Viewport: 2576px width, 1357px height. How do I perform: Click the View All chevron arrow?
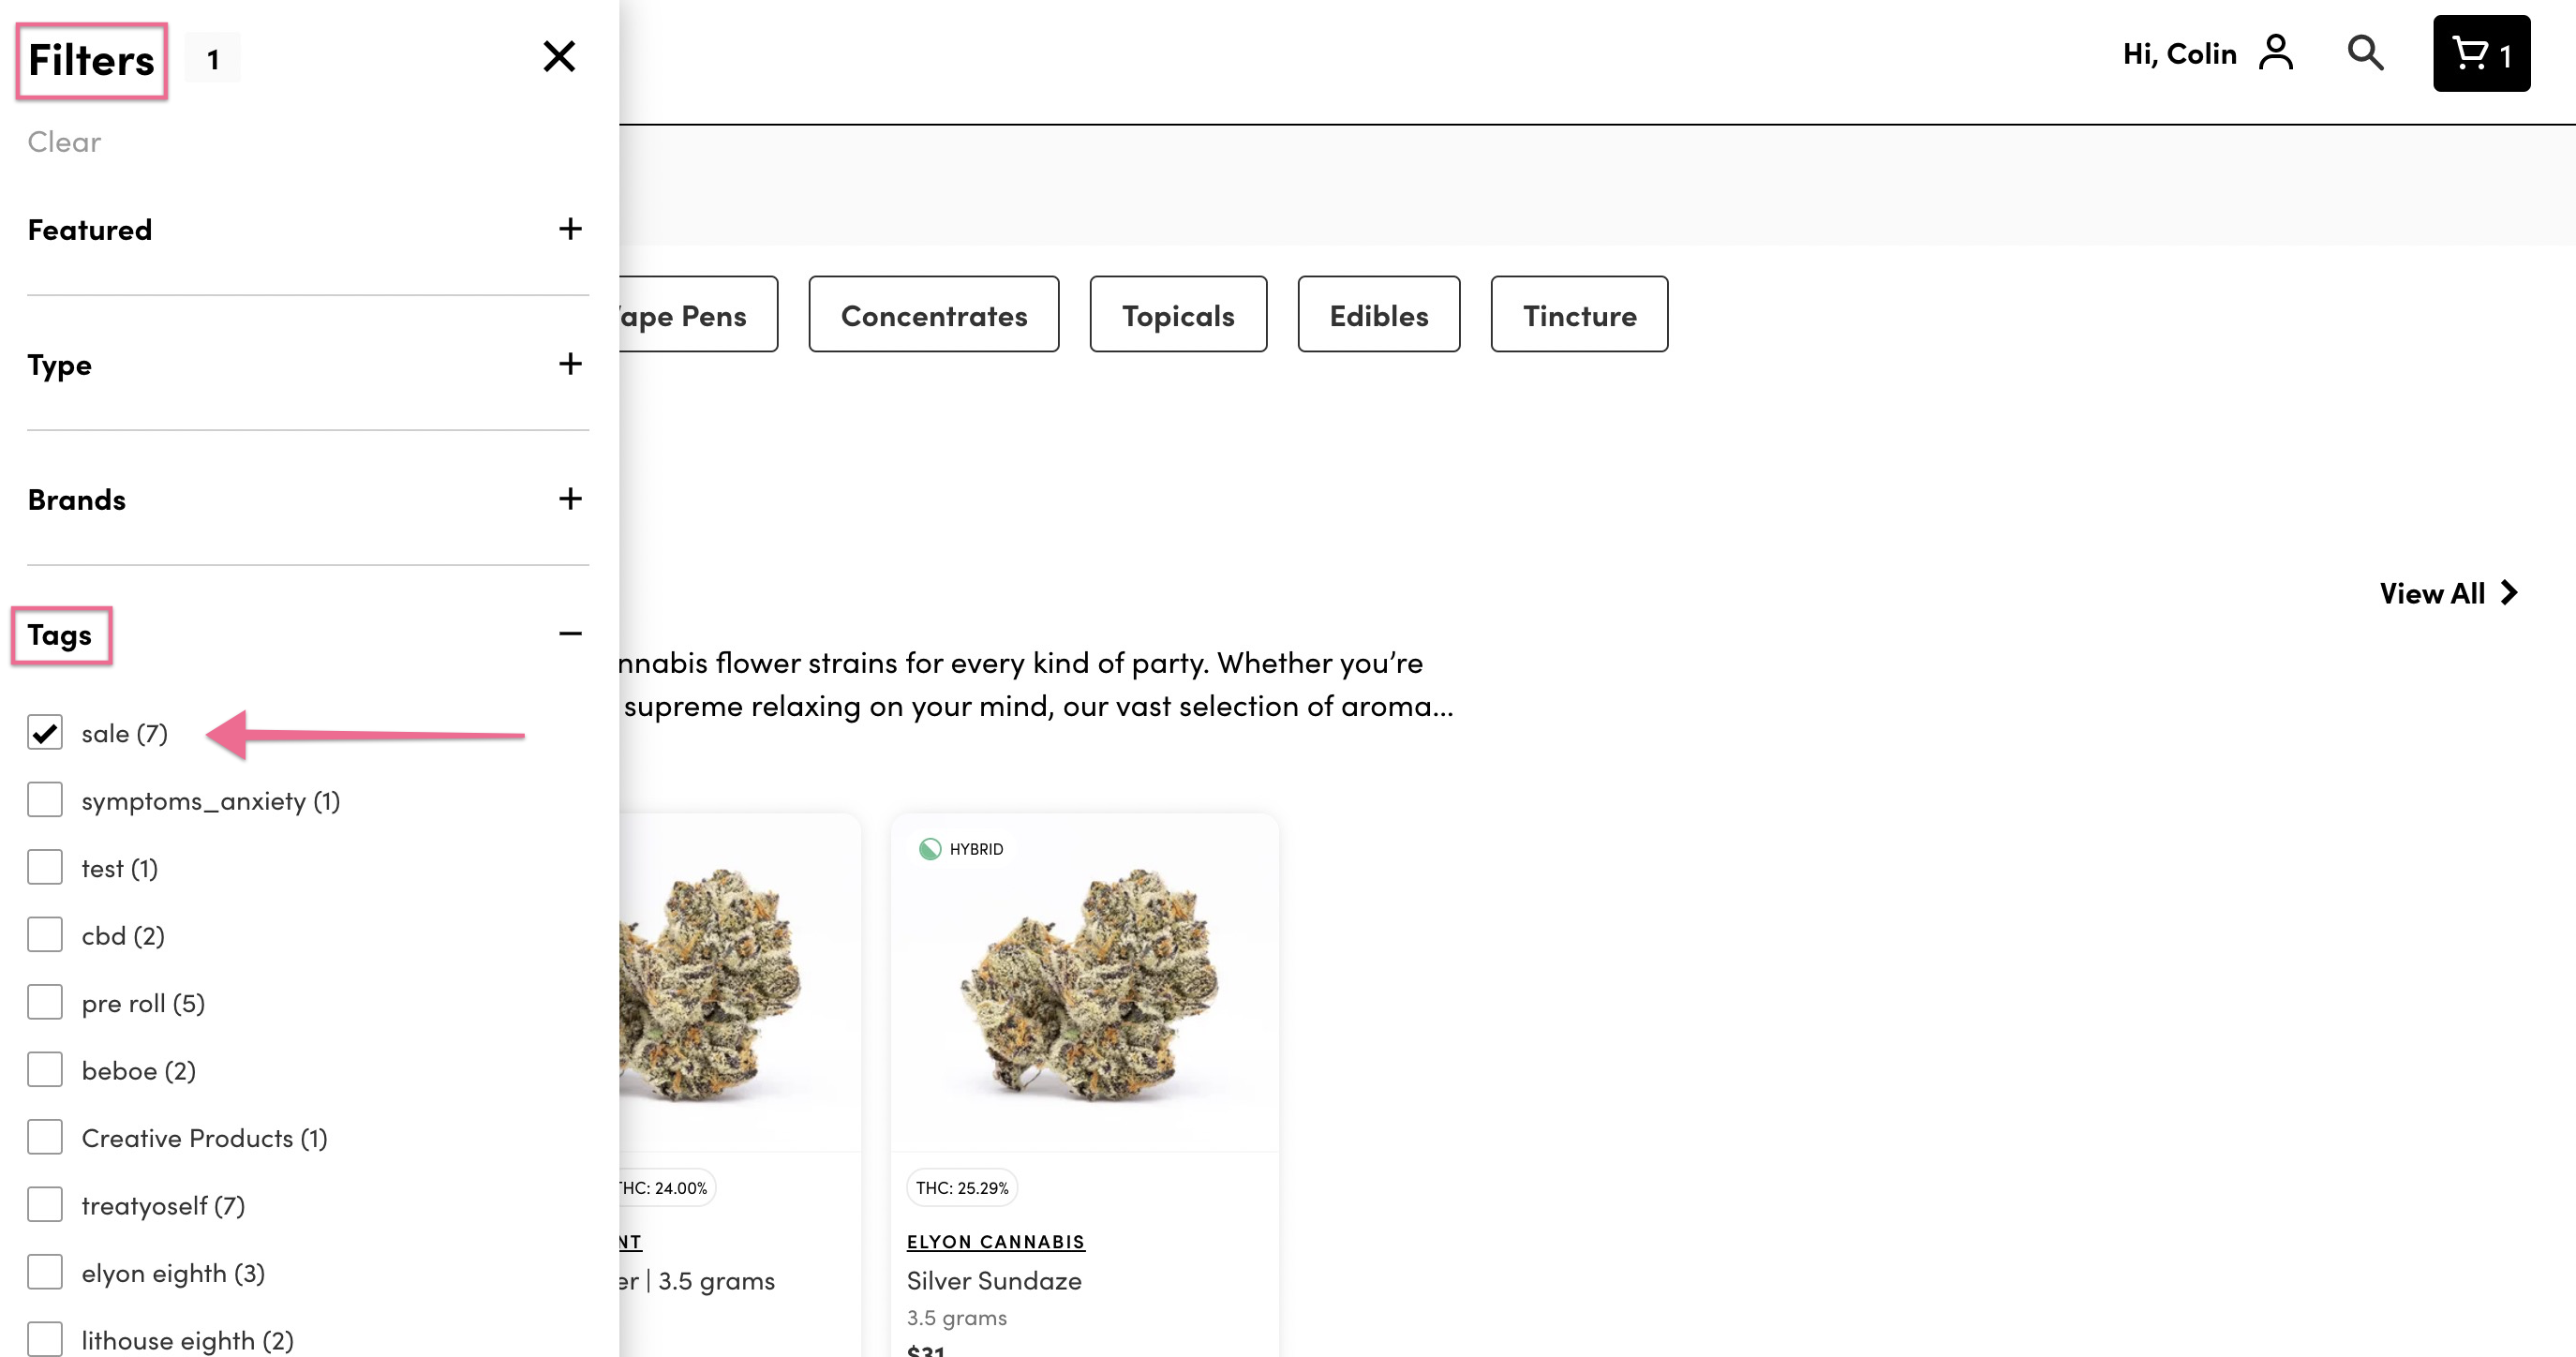(2509, 593)
